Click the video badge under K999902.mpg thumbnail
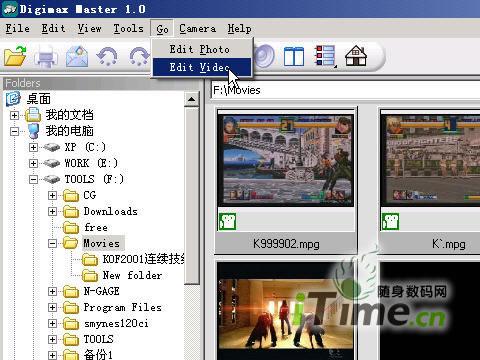480x360 pixels. point(227,222)
